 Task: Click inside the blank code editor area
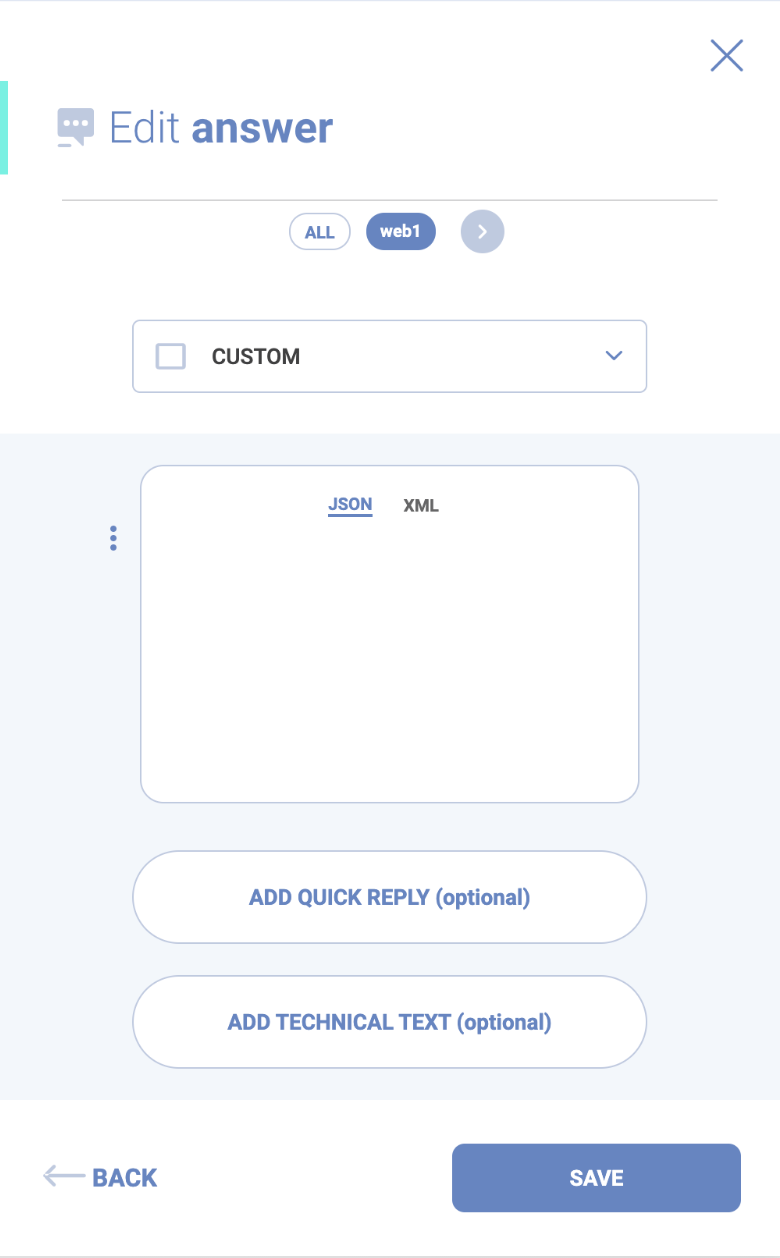[x=389, y=660]
